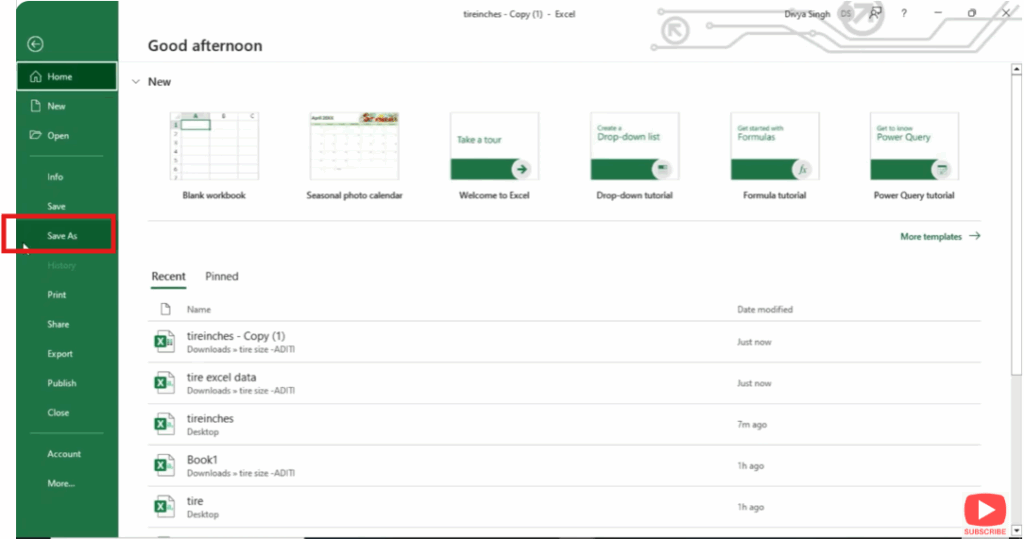Click the Open folder icon in the sidebar
The image size is (1024, 539).
pos(36,135)
